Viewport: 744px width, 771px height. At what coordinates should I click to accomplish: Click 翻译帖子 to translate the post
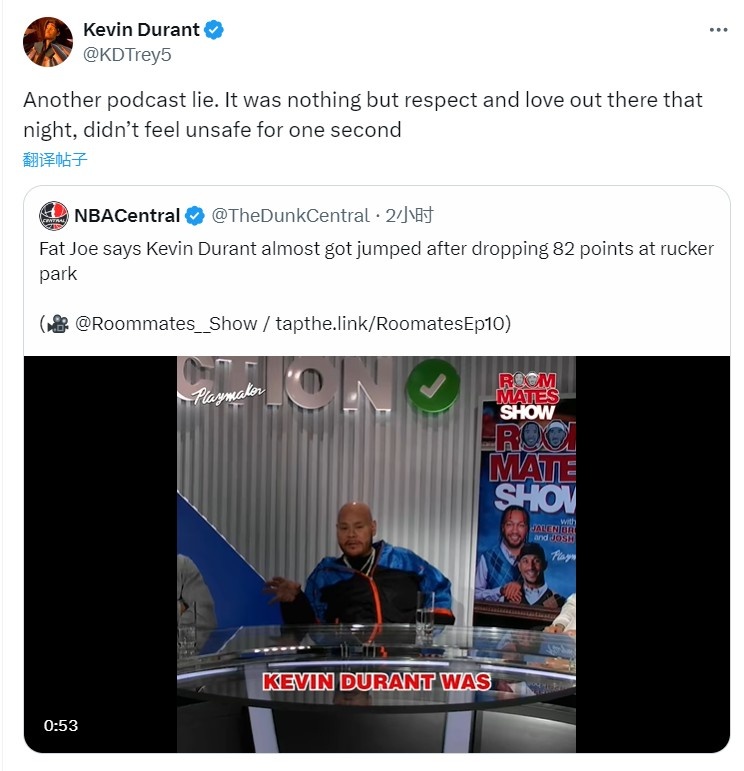[55, 159]
